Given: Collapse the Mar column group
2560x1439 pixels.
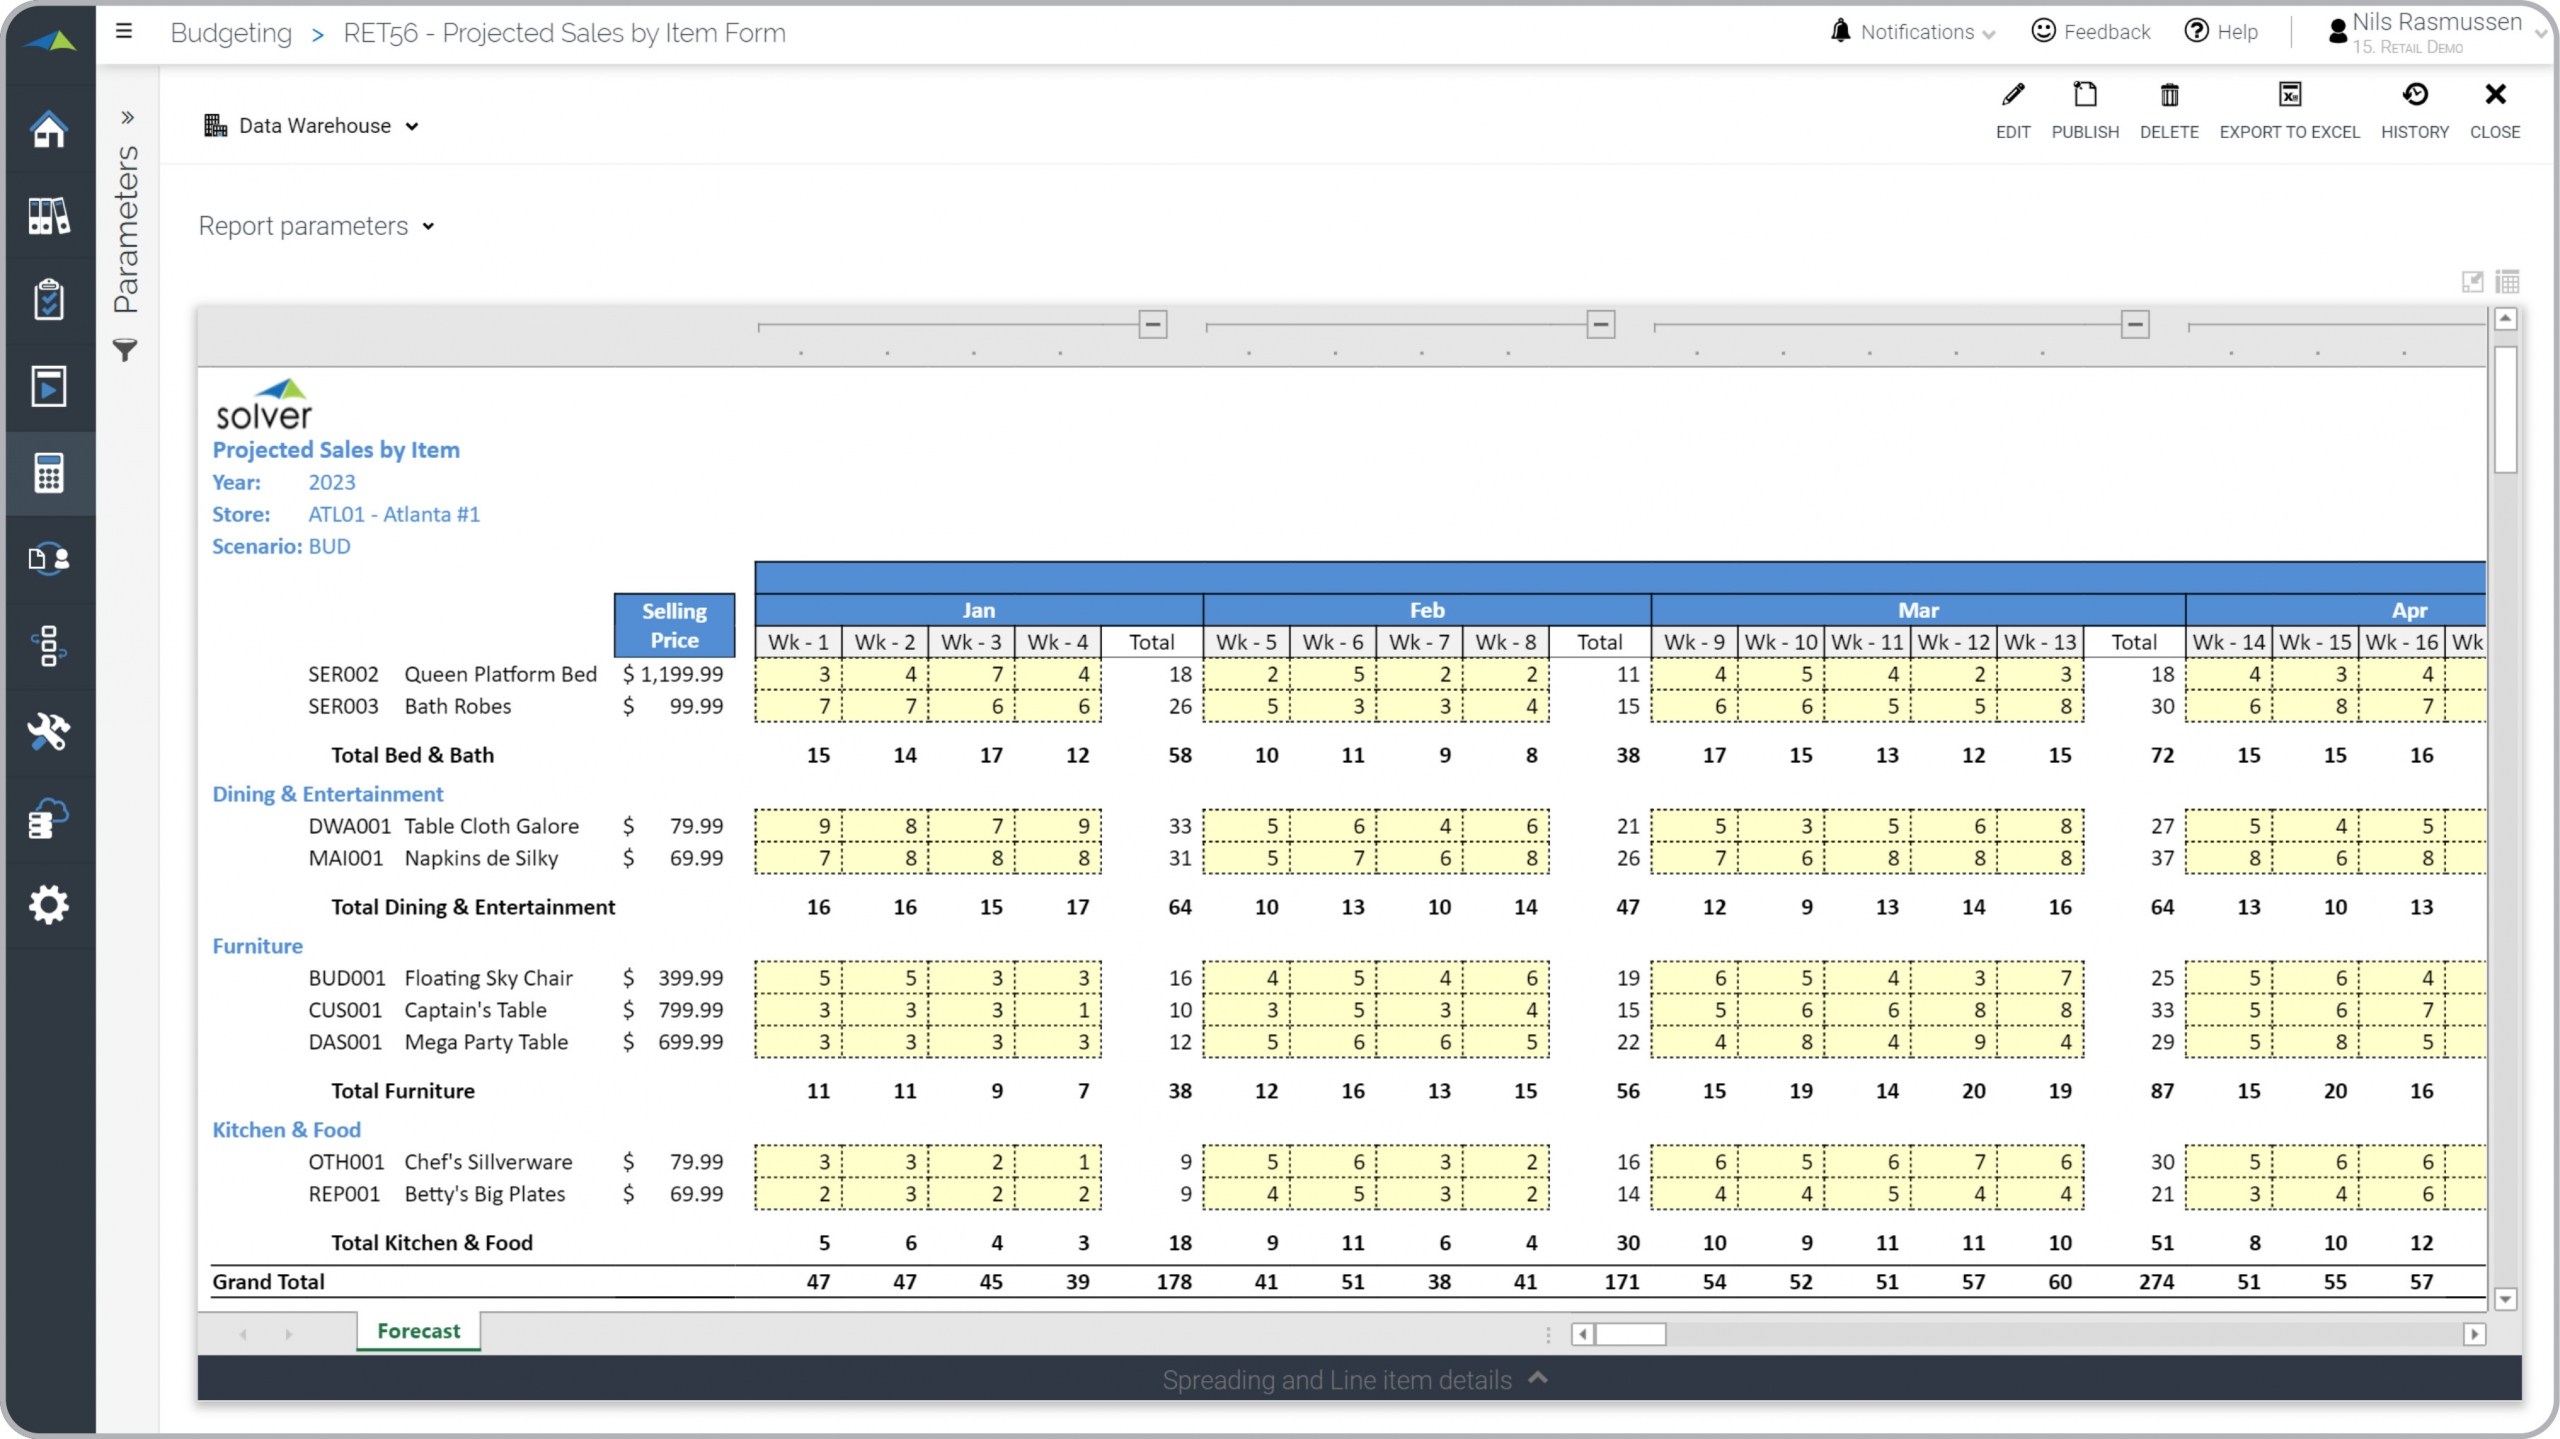Looking at the screenshot, I should pos(2134,324).
